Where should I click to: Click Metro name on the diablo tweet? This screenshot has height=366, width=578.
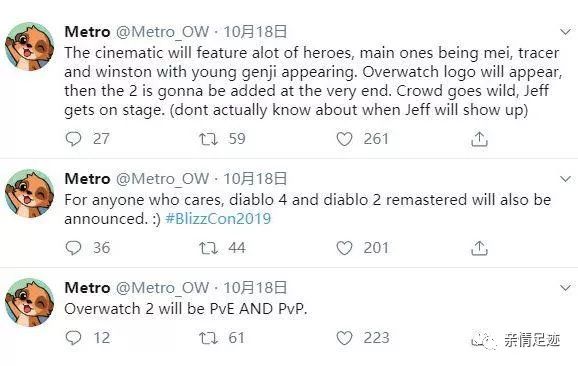pos(87,179)
